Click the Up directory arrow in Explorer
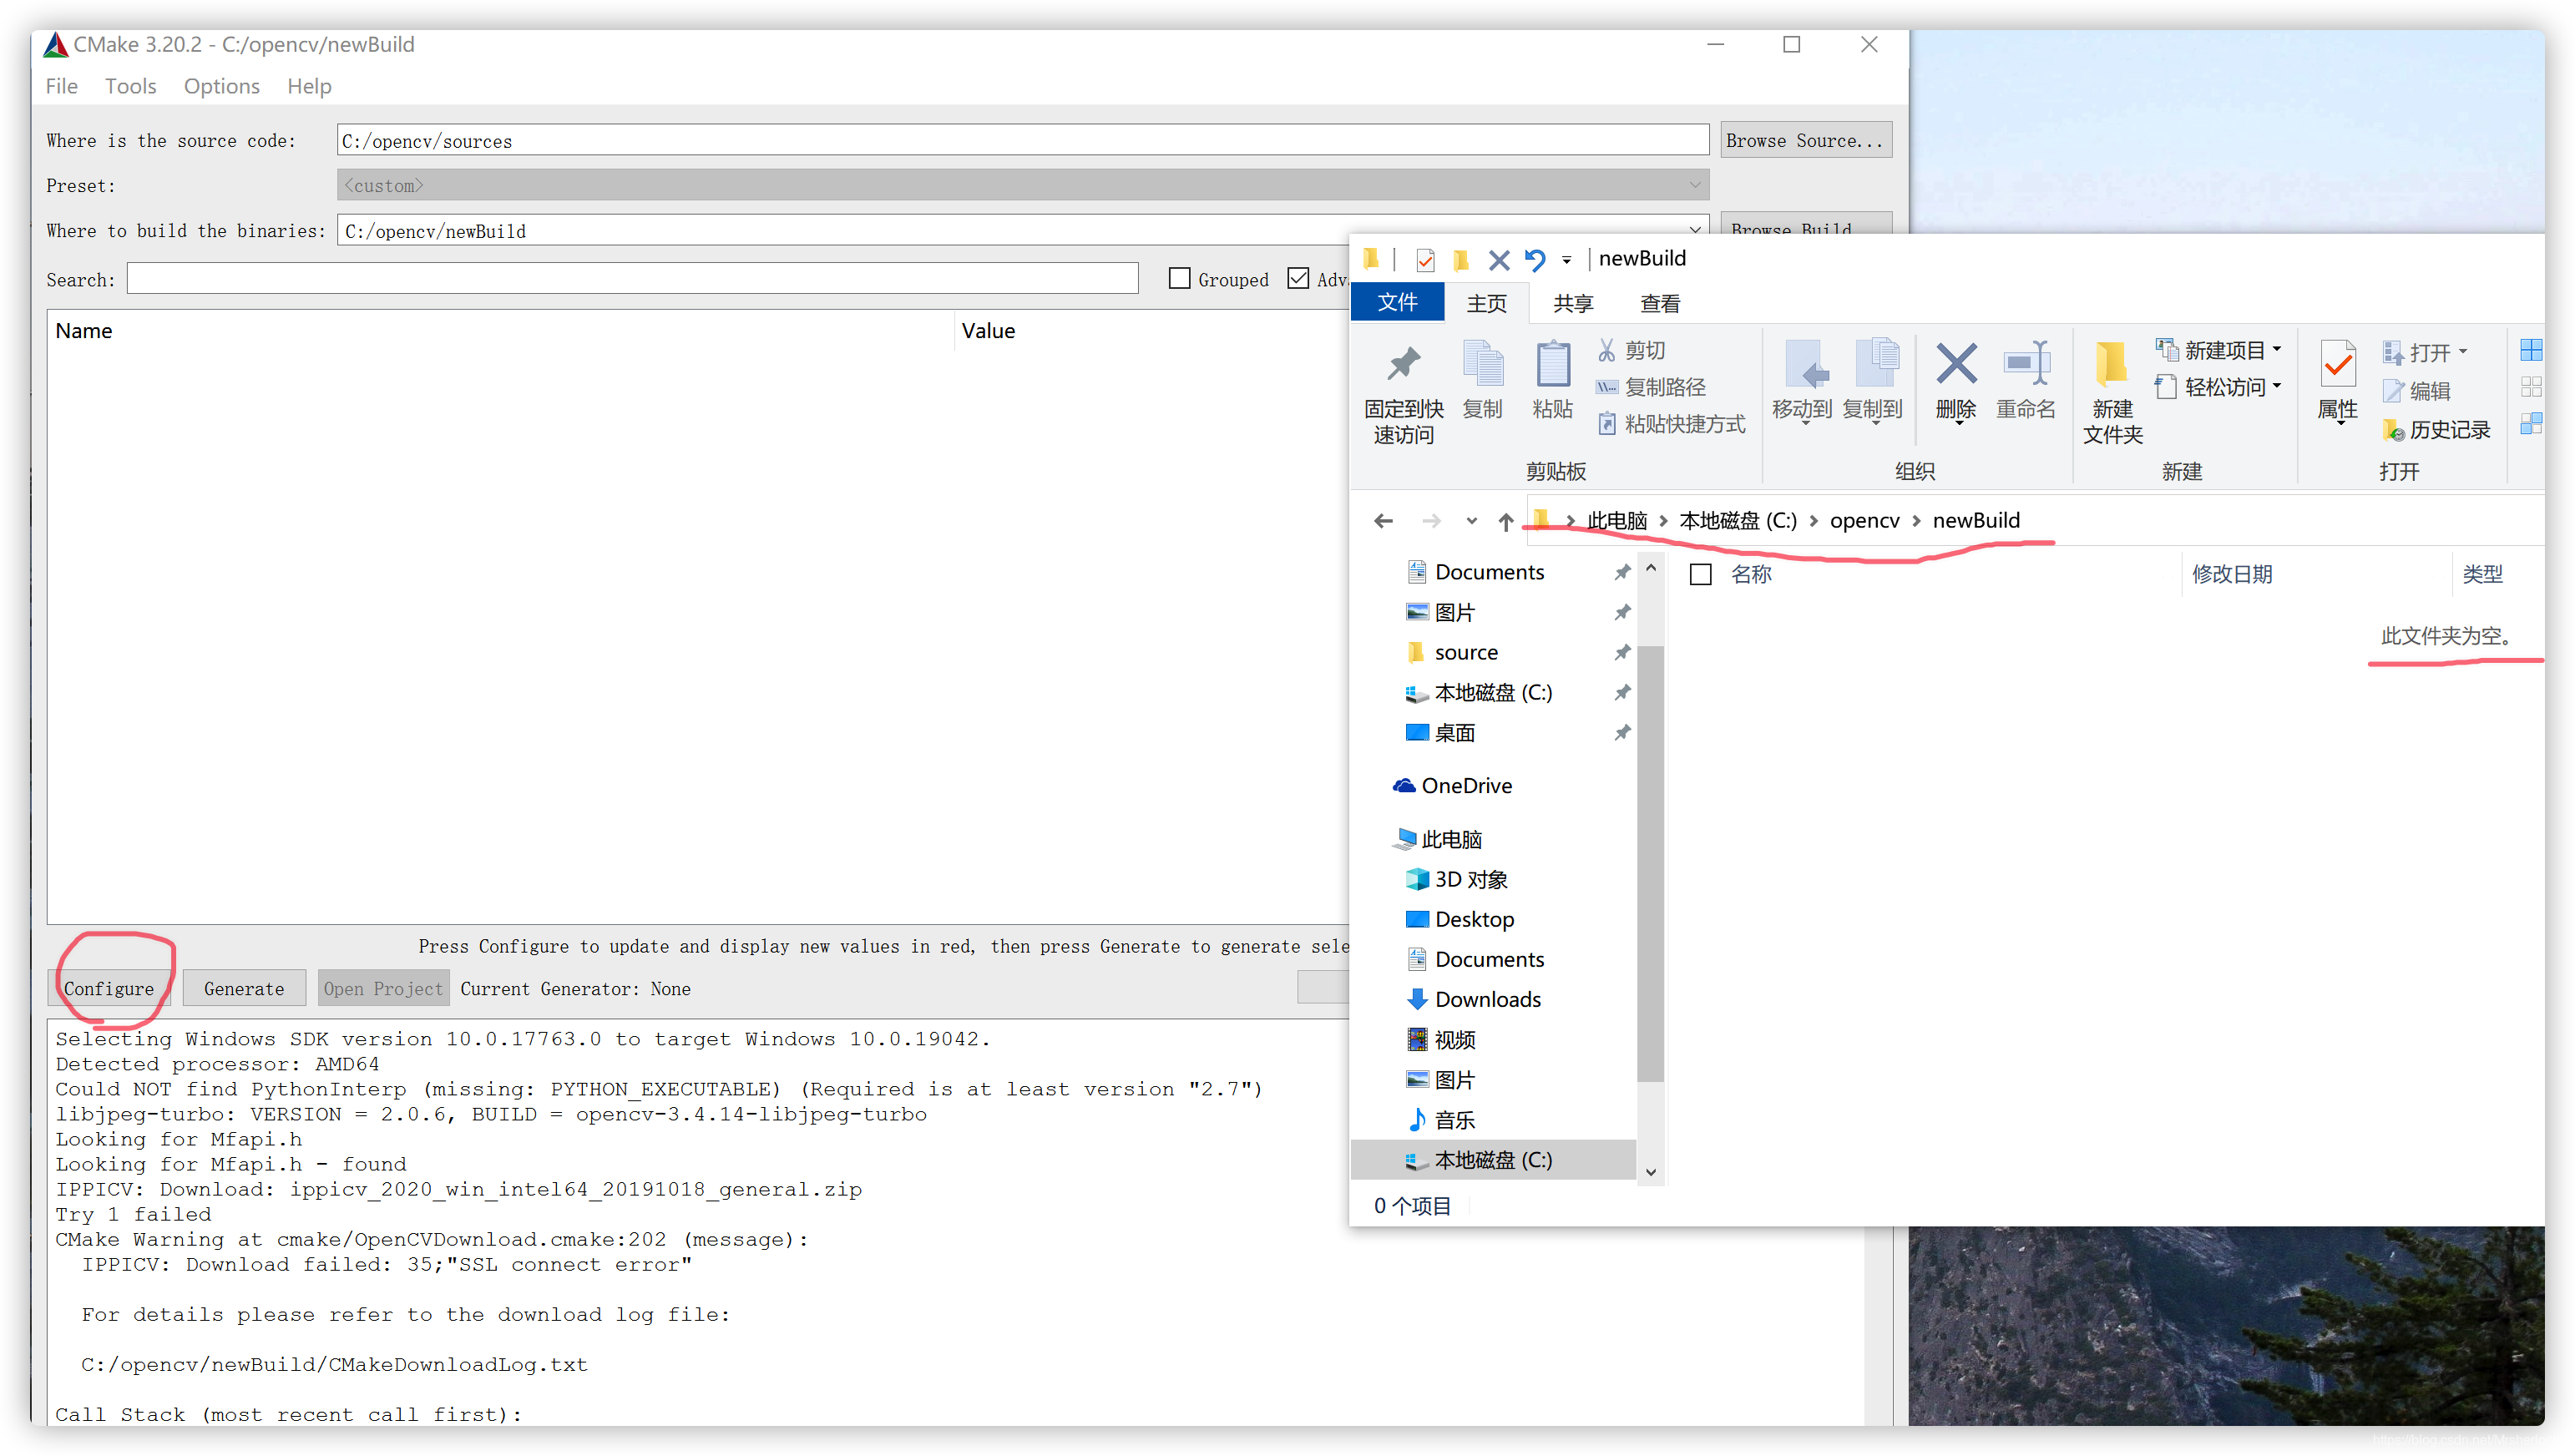The image size is (2575, 1456). click(1506, 521)
